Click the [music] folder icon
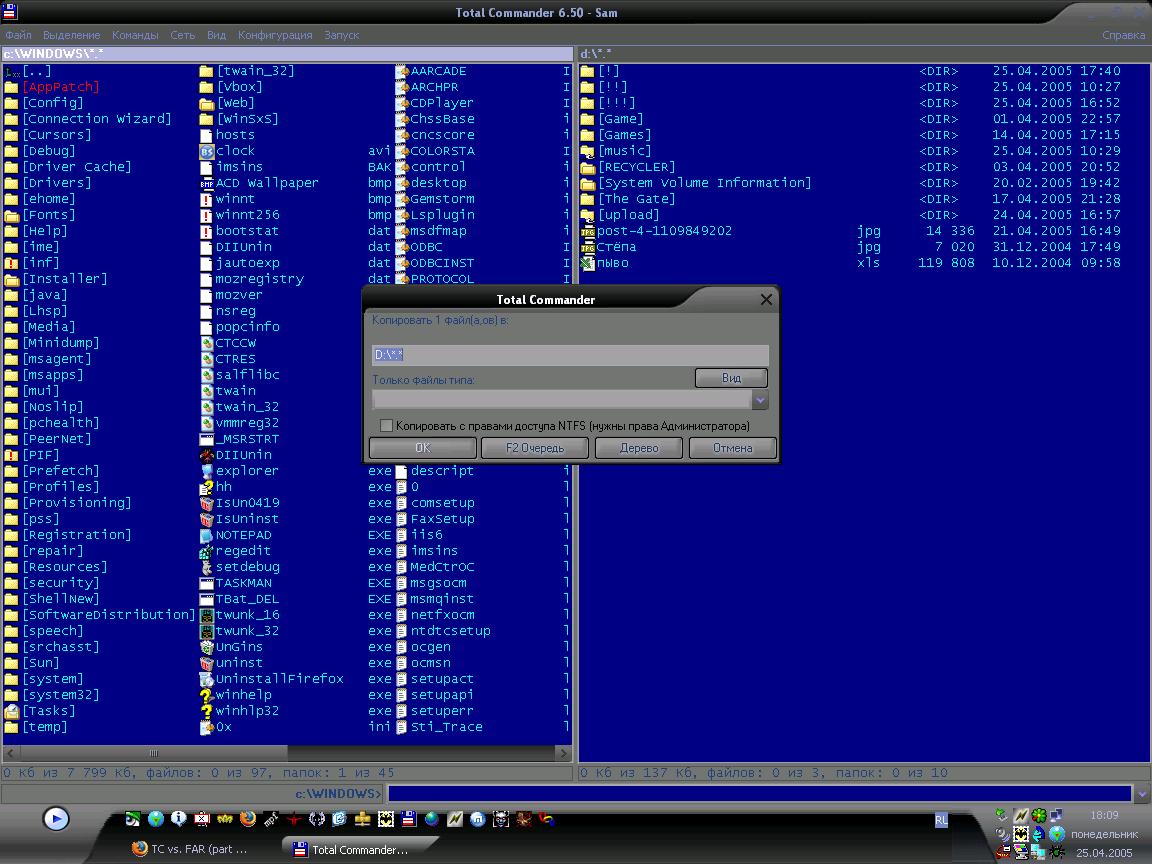Screen dimensions: 1152x864 (587, 151)
